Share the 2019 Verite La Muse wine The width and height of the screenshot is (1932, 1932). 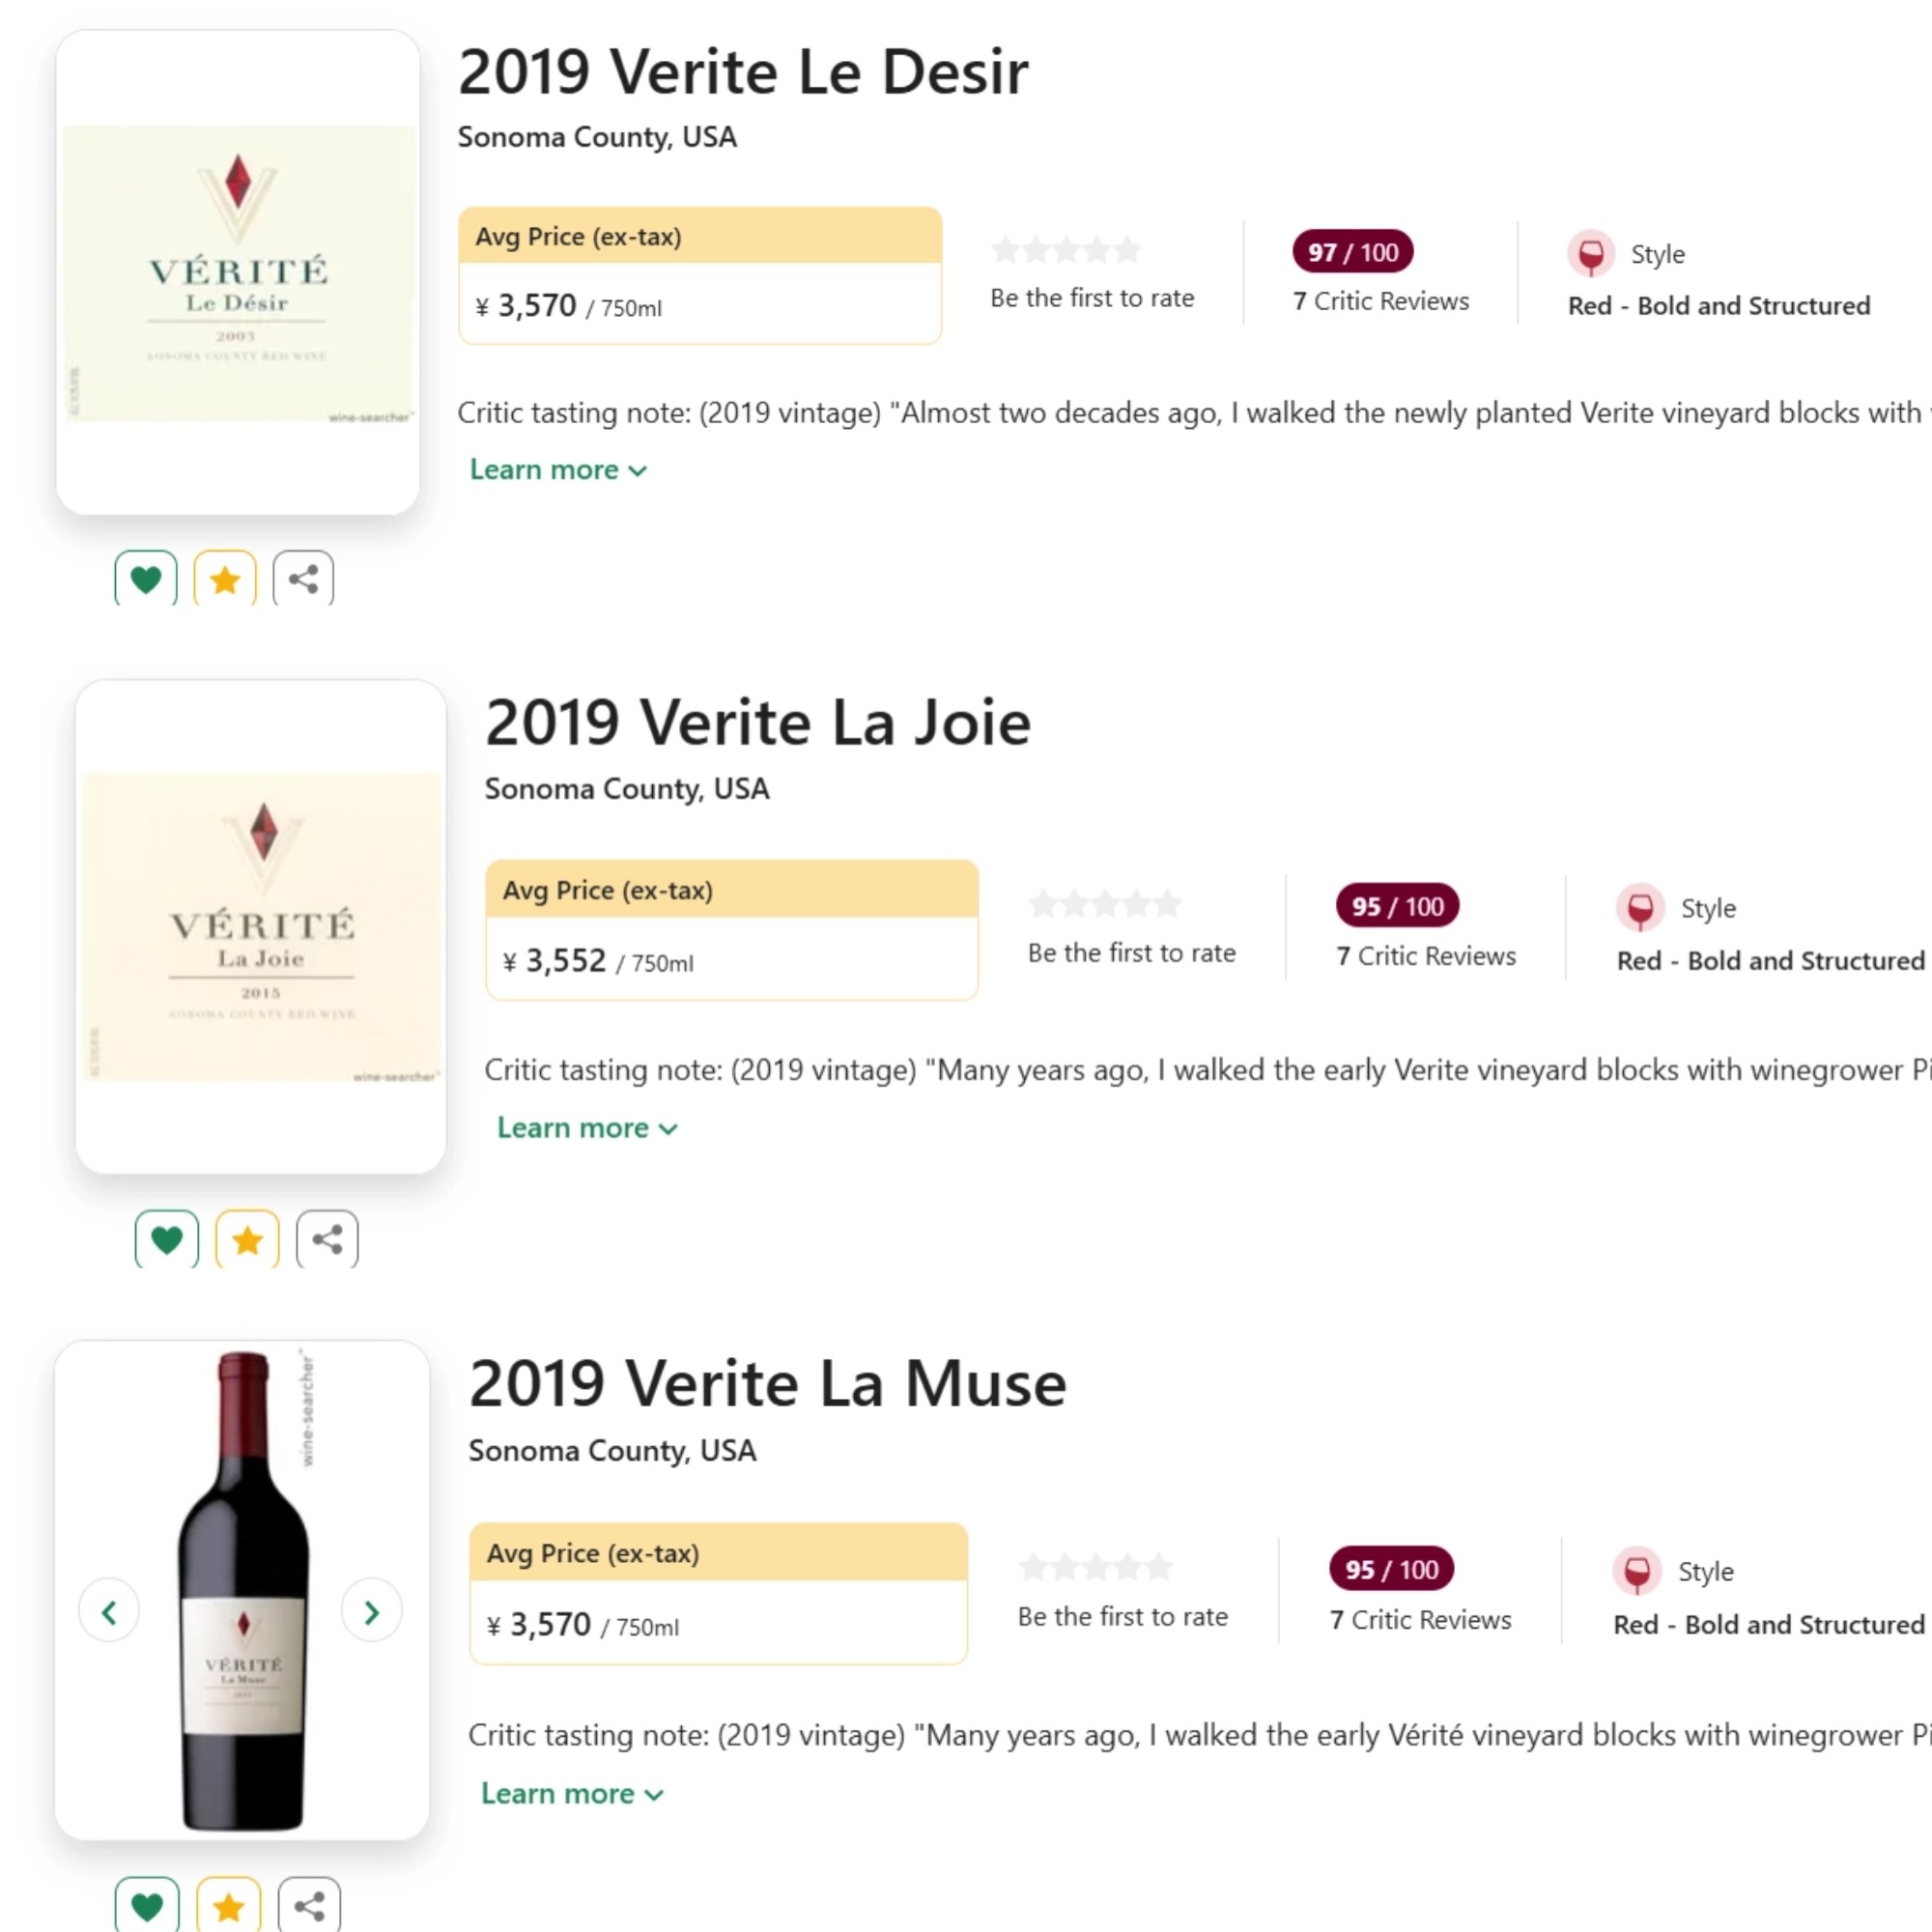(x=309, y=1906)
